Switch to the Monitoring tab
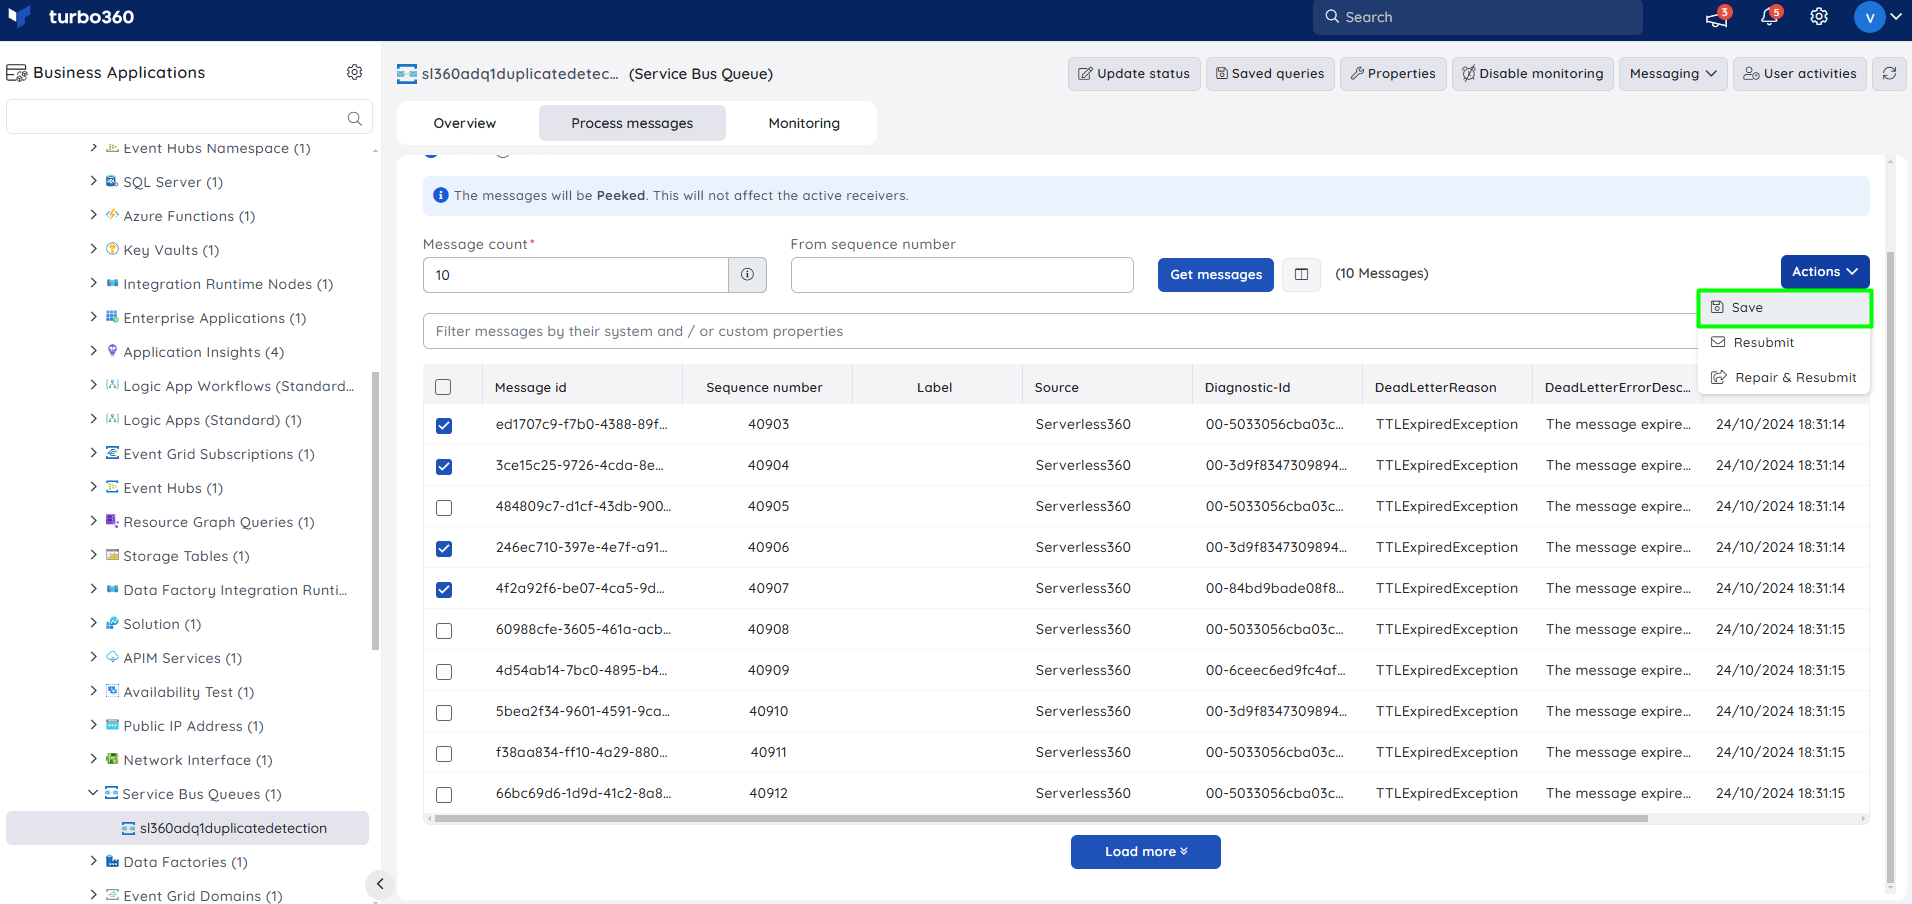Image resolution: width=1912 pixels, height=904 pixels. click(804, 123)
